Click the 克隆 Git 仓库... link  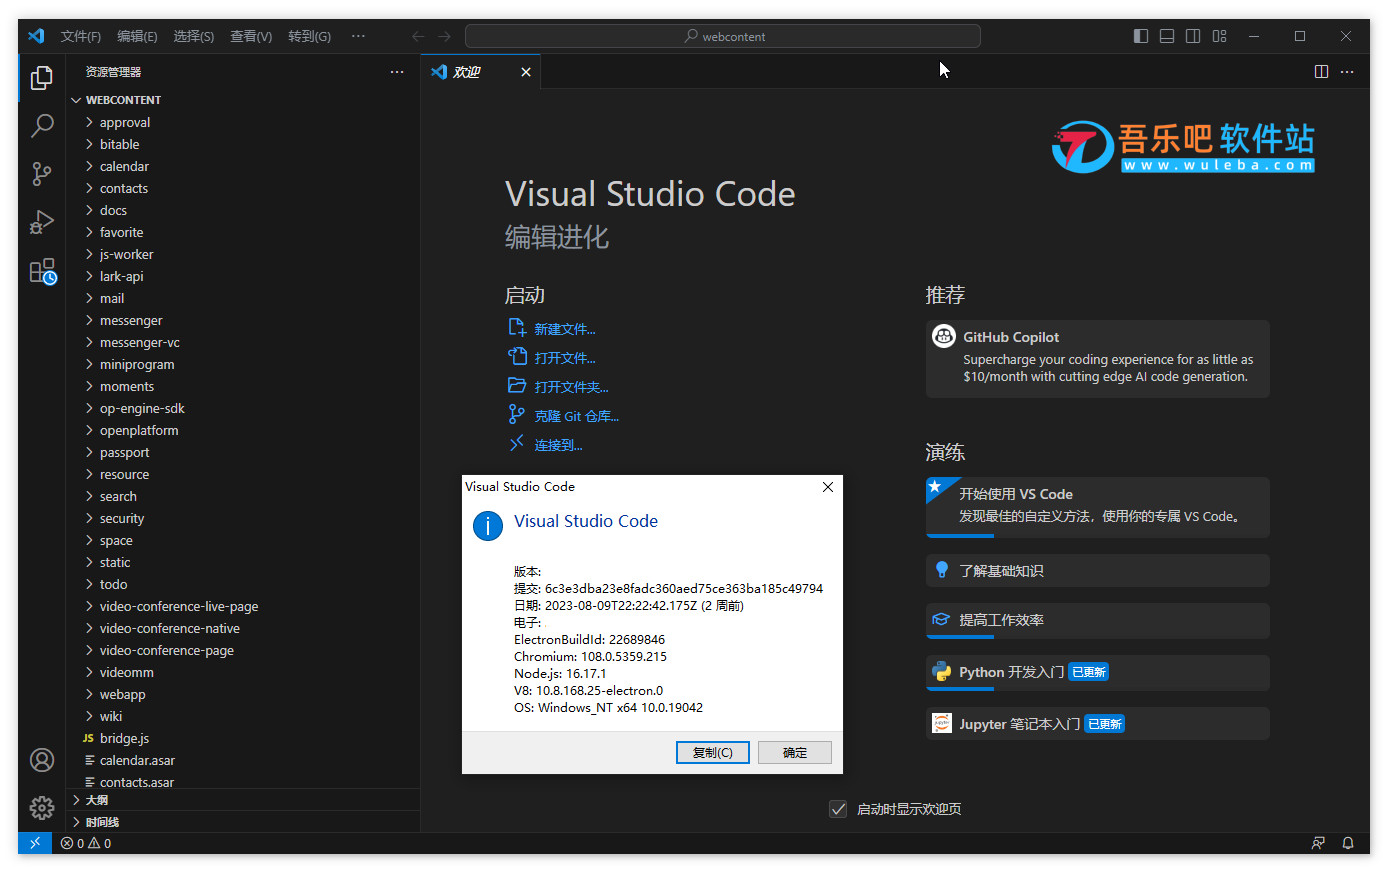576,416
